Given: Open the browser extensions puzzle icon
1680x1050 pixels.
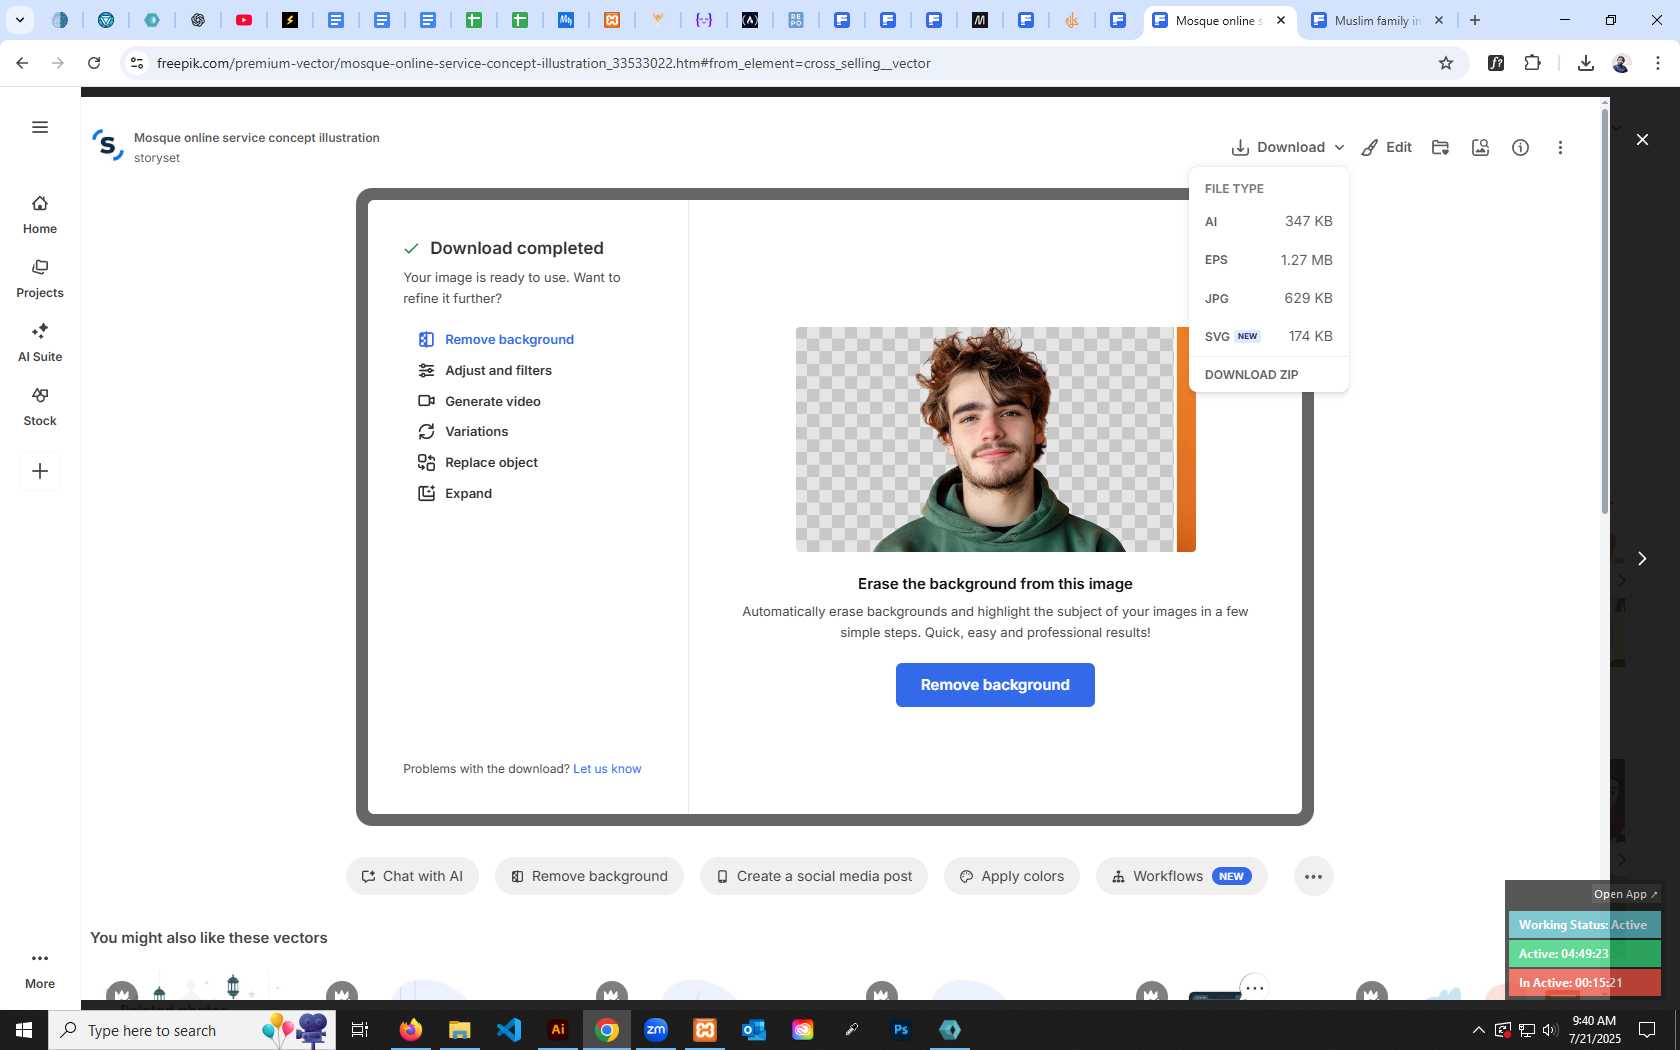Looking at the screenshot, I should click(x=1532, y=63).
